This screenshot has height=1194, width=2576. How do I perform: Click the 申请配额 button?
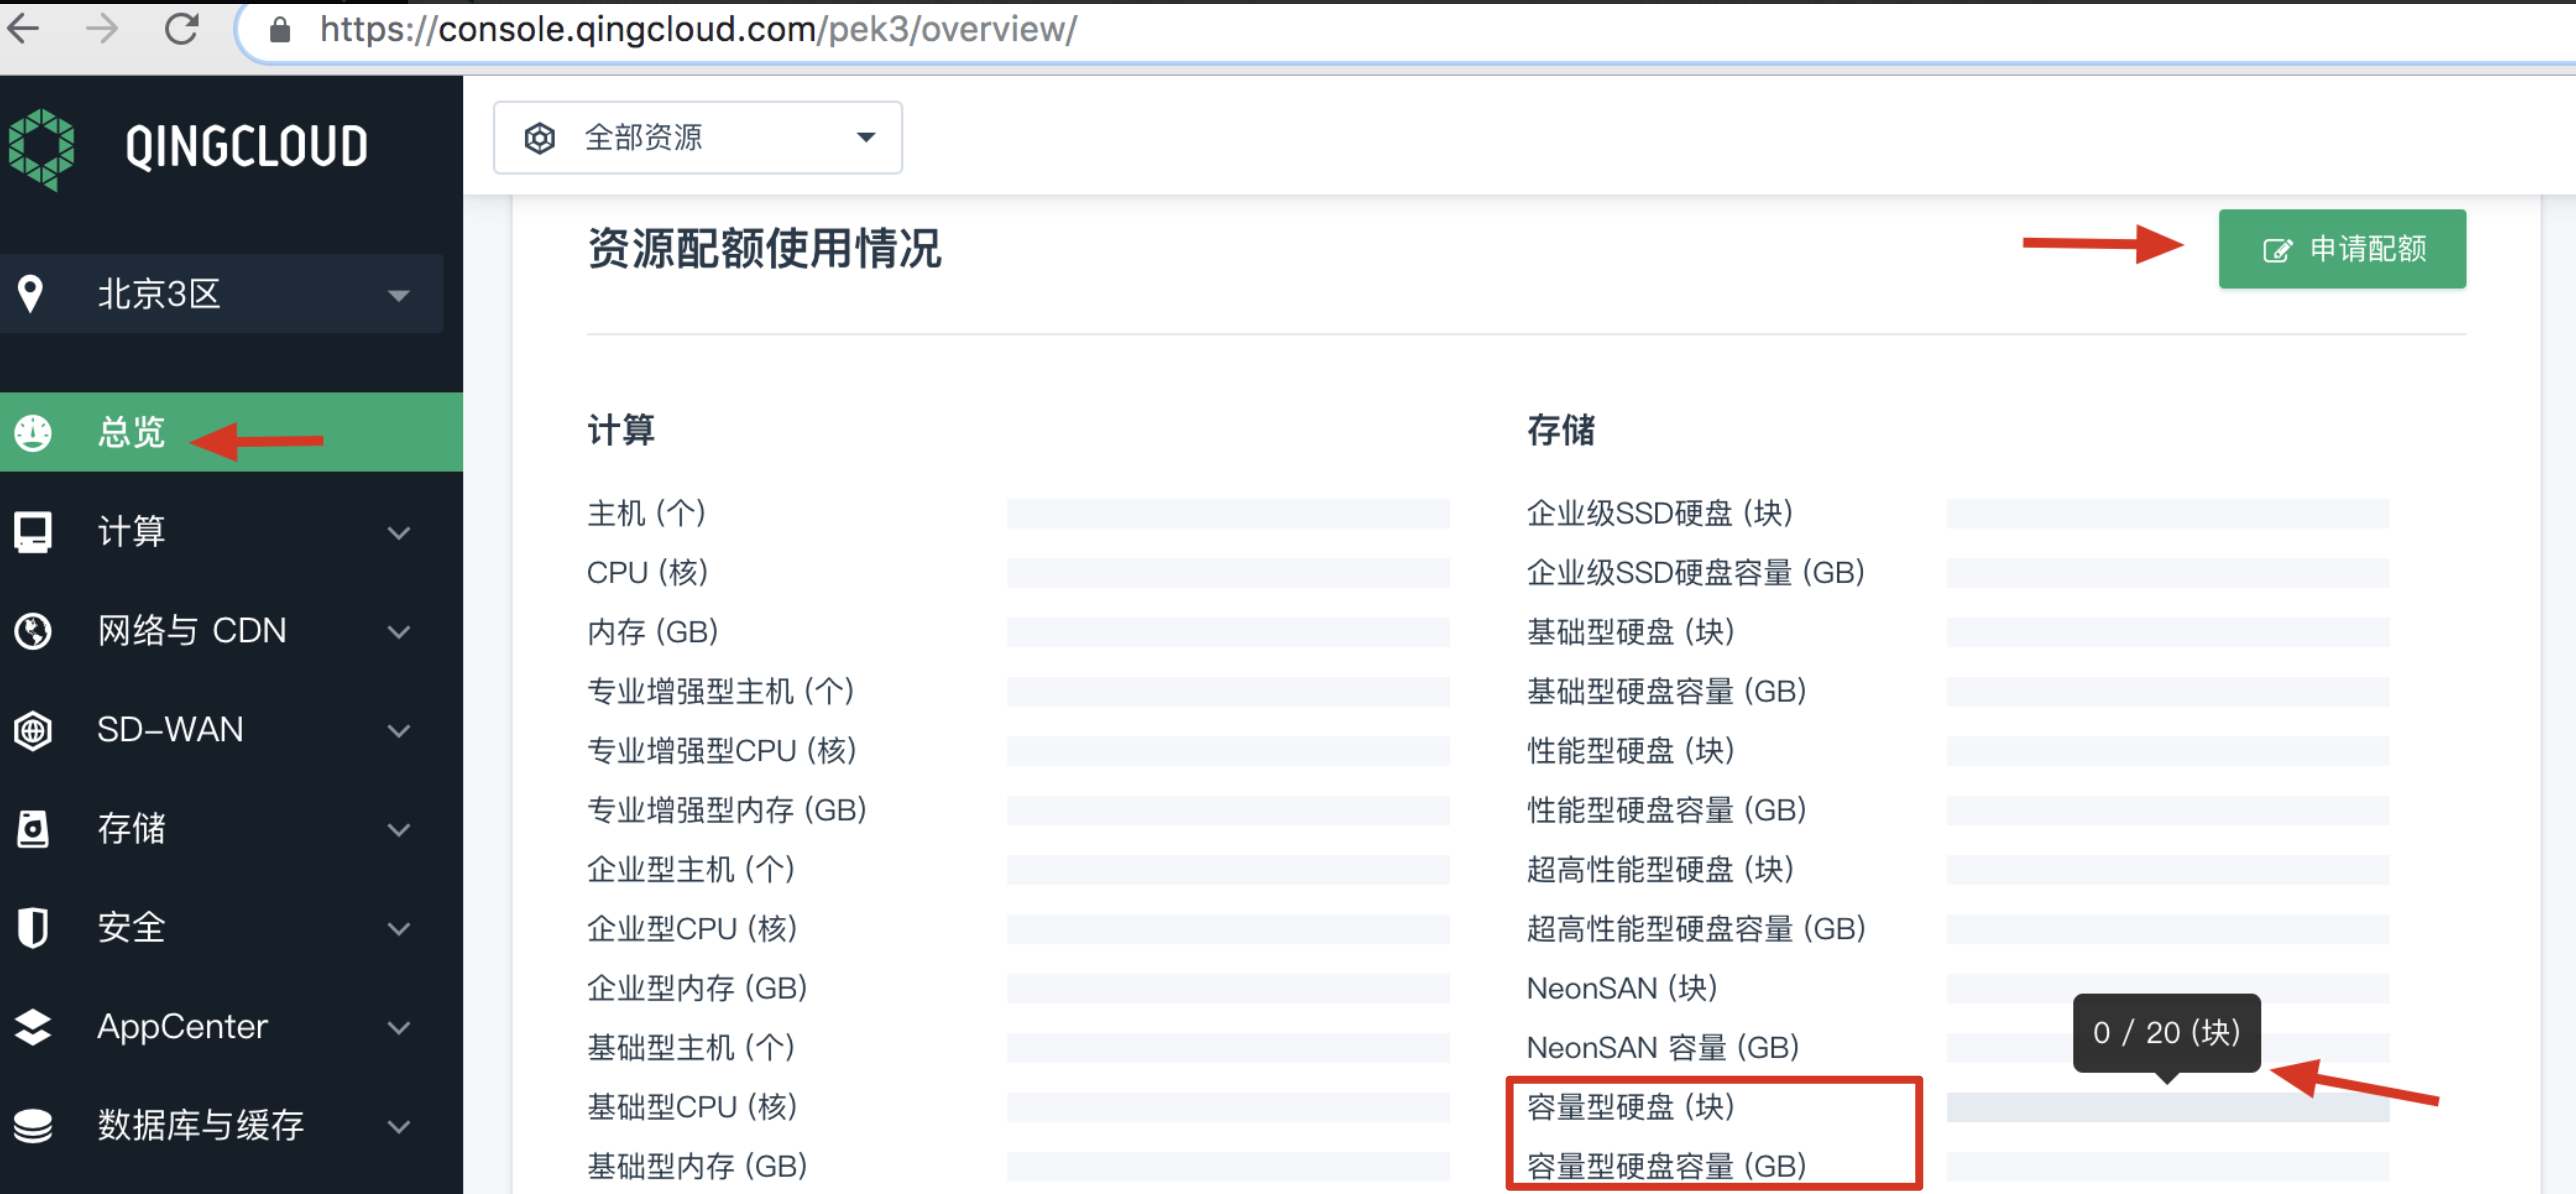[x=2342, y=249]
